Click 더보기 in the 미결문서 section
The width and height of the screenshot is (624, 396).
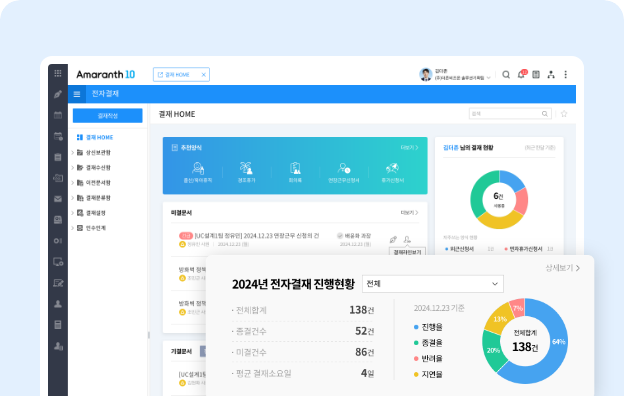point(409,213)
